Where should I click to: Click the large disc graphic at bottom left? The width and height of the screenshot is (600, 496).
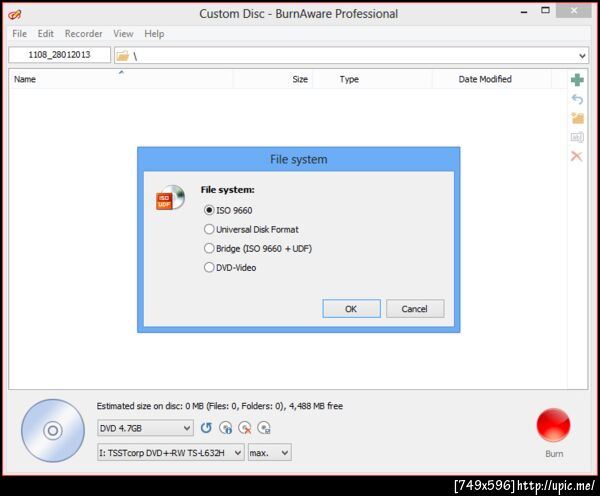click(x=53, y=431)
